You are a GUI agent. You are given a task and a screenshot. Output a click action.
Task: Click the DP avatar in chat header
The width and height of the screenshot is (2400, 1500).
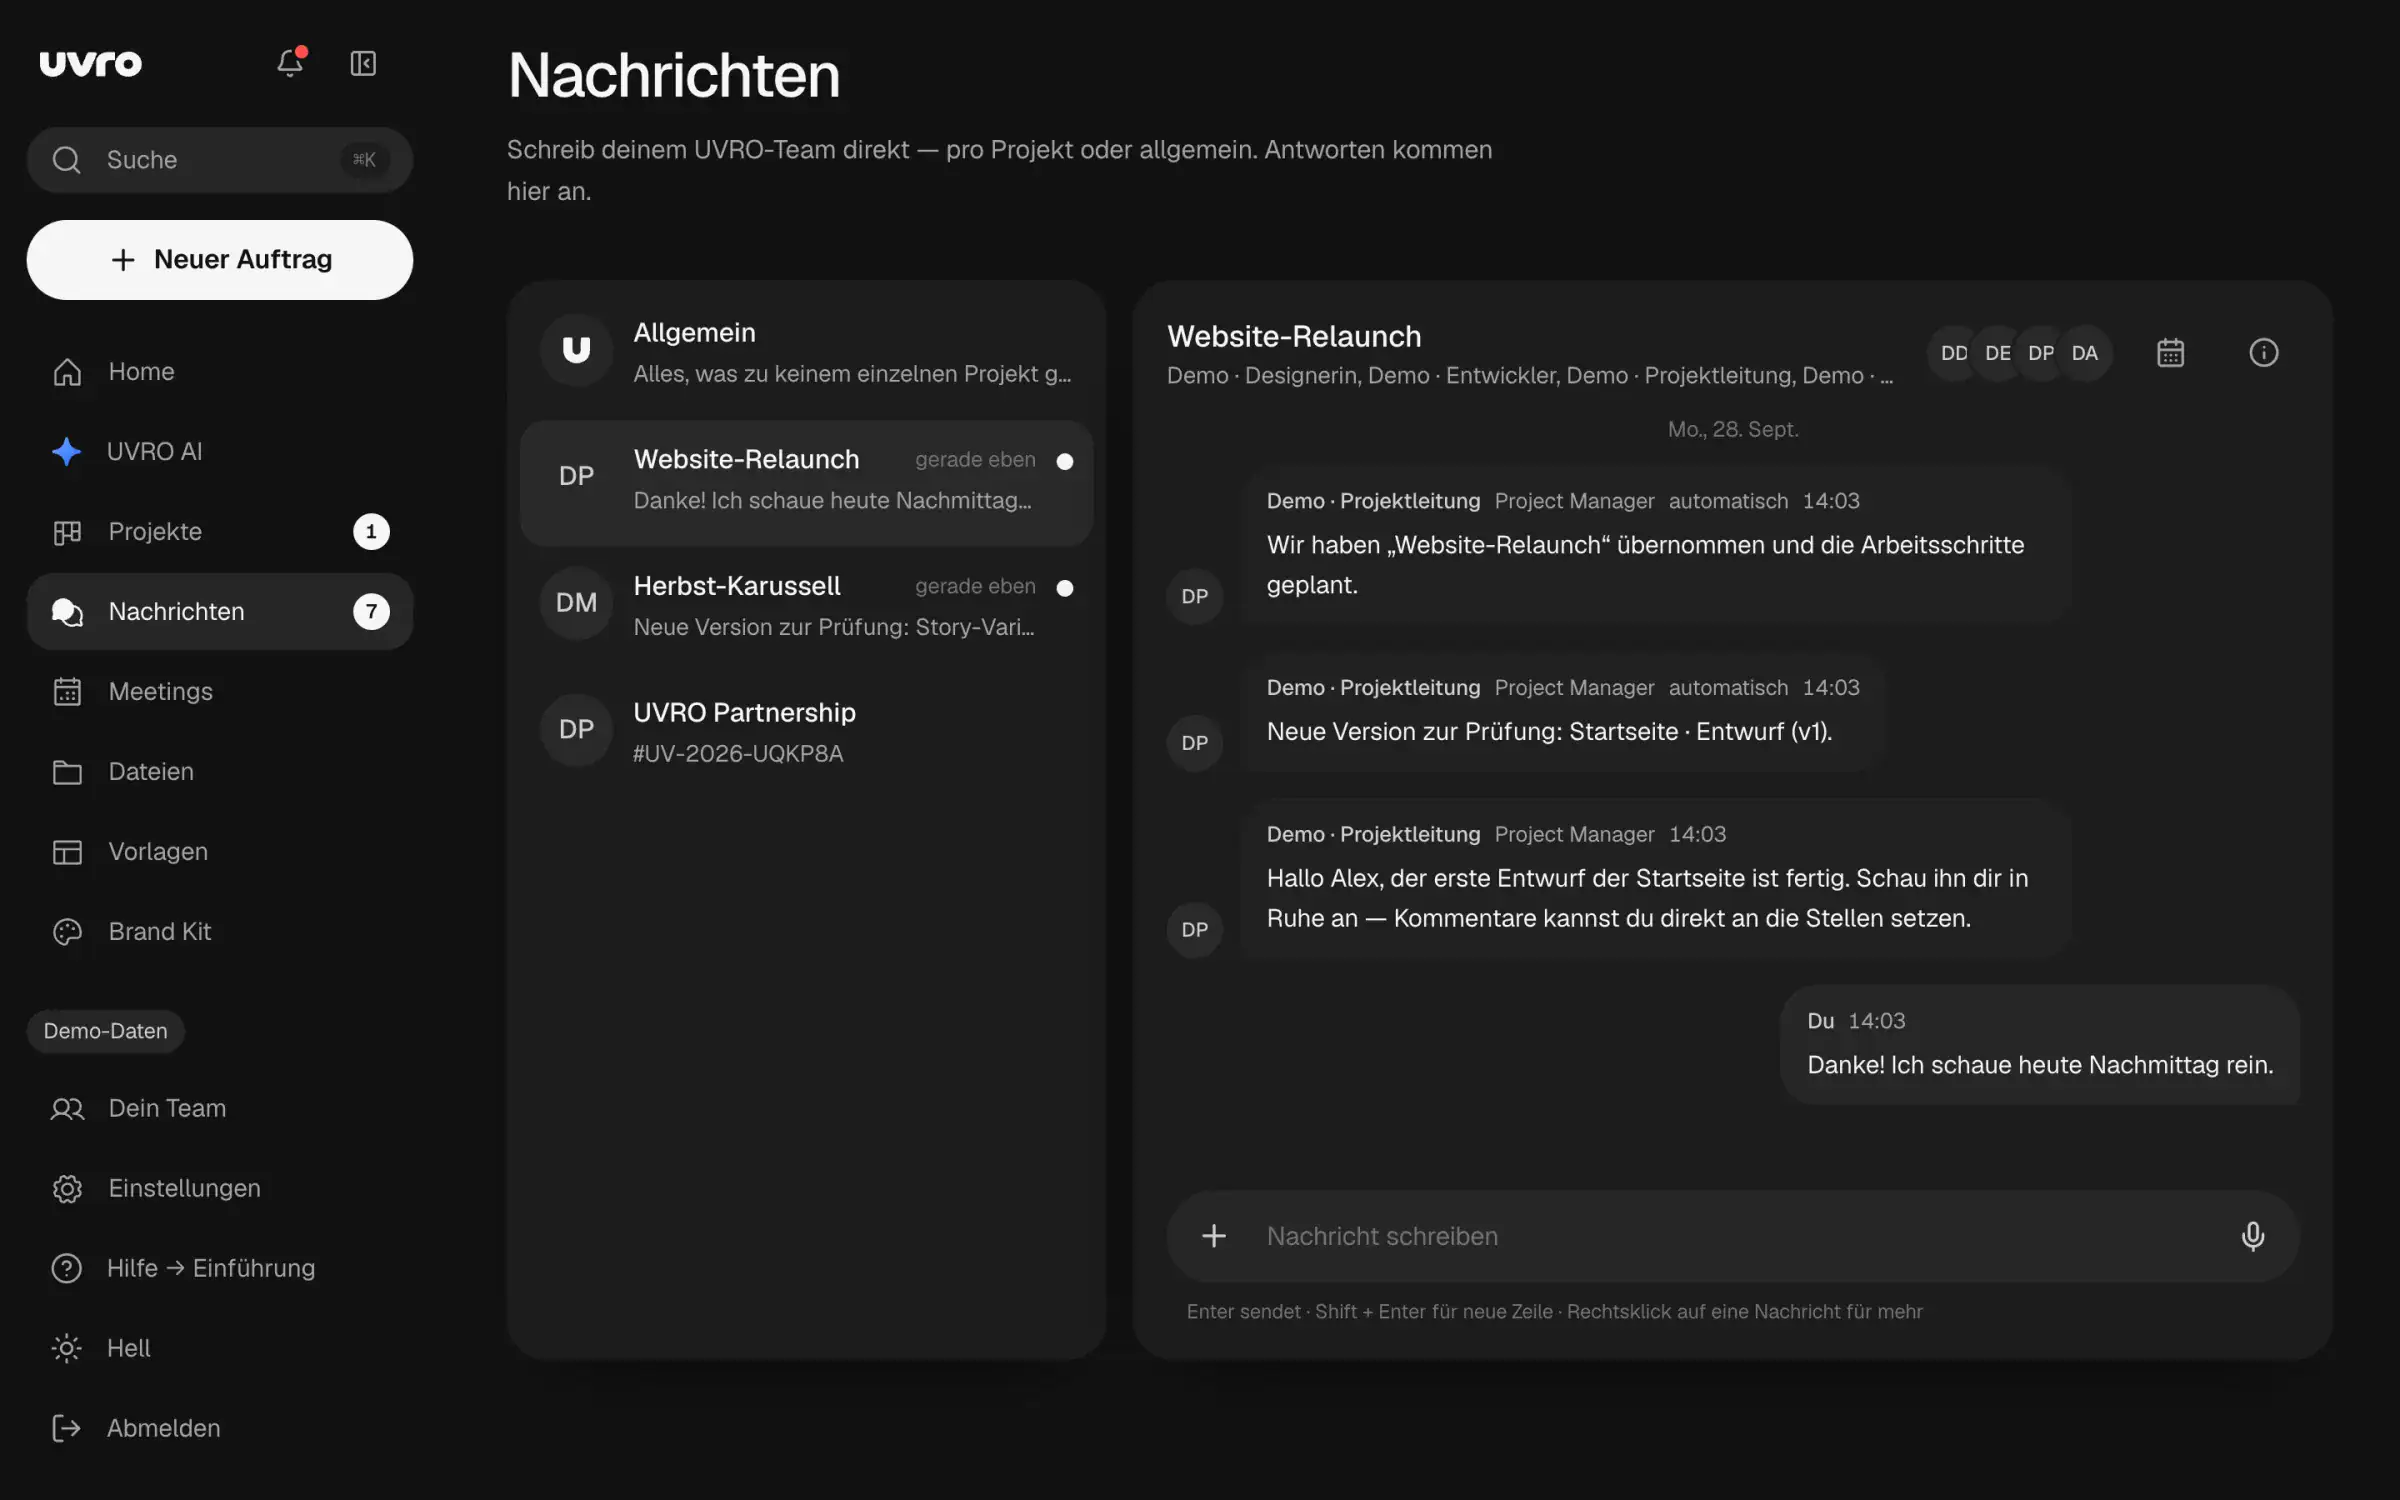[2041, 353]
